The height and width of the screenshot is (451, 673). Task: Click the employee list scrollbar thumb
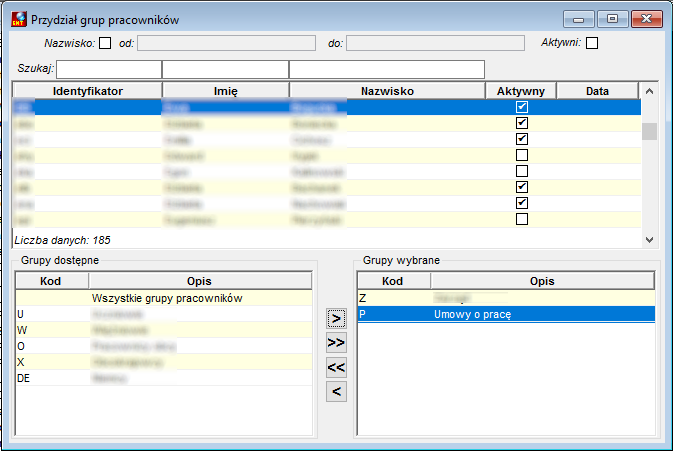[649, 131]
